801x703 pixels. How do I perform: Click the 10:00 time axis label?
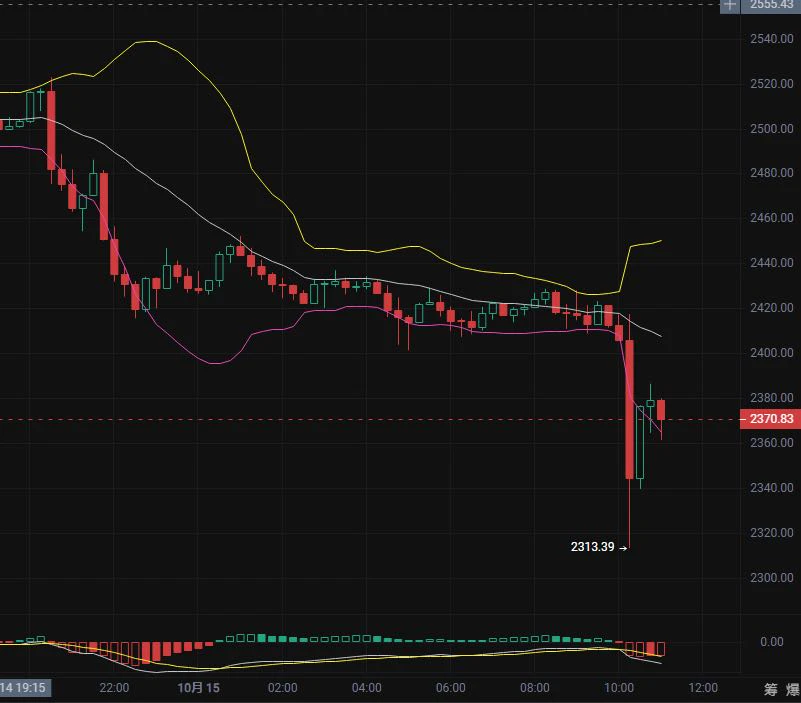coord(619,688)
